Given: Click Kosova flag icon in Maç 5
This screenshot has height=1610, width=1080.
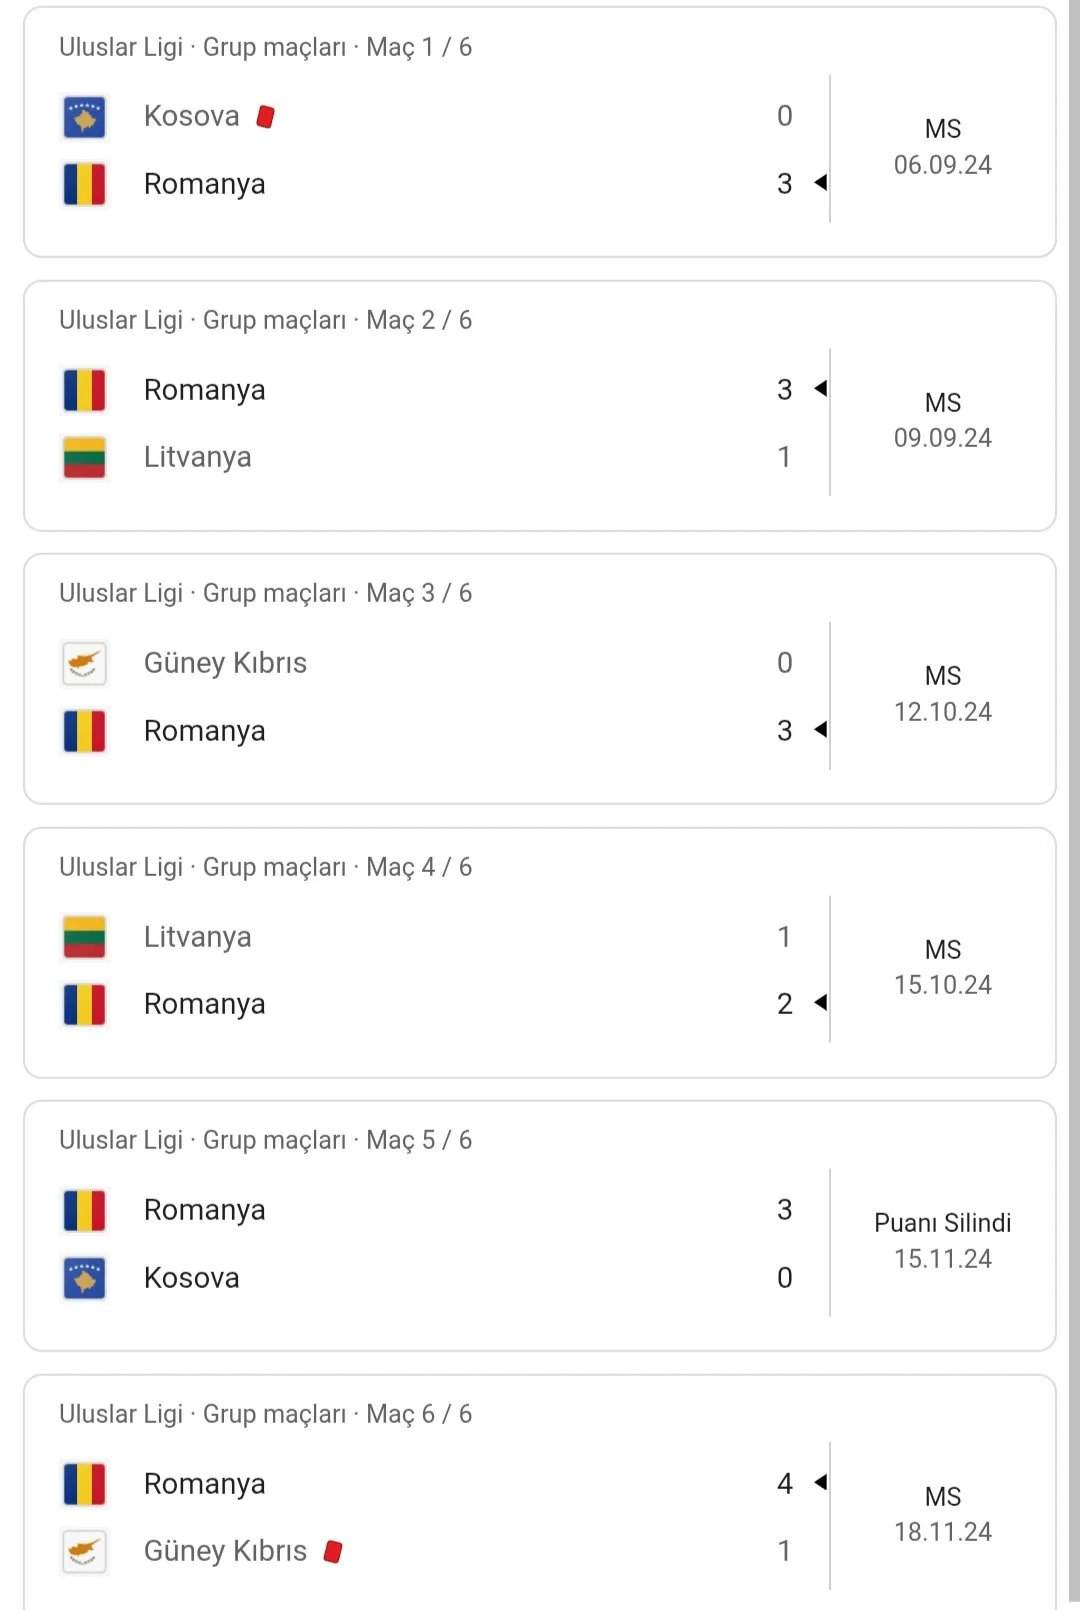Looking at the screenshot, I should tap(84, 1278).
